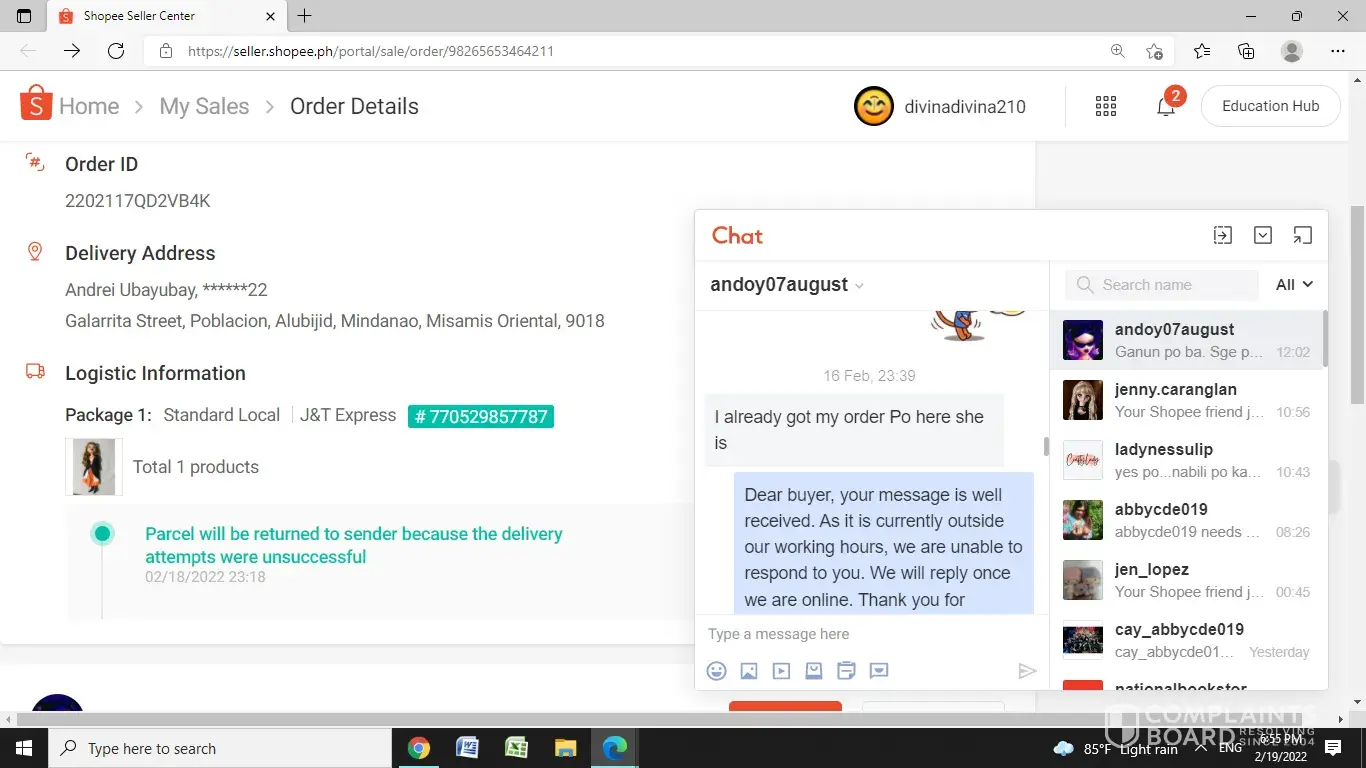Image resolution: width=1366 pixels, height=768 pixels.
Task: Click the Education Hub button
Action: 1270,106
